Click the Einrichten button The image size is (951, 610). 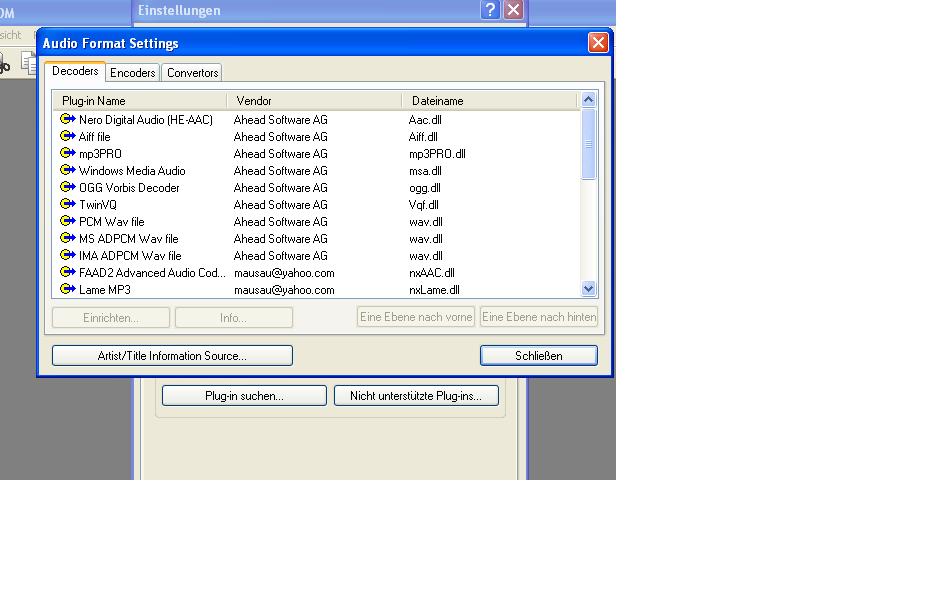111,317
